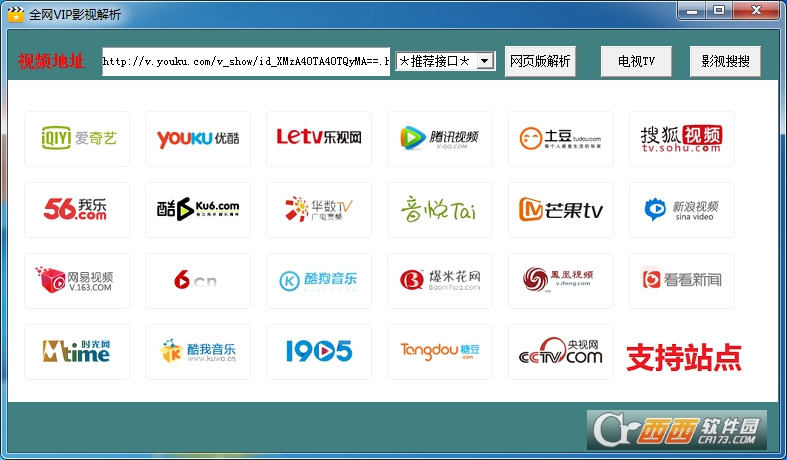
Task: Open the Sina Video 新浪视频 tile
Action: (x=682, y=210)
